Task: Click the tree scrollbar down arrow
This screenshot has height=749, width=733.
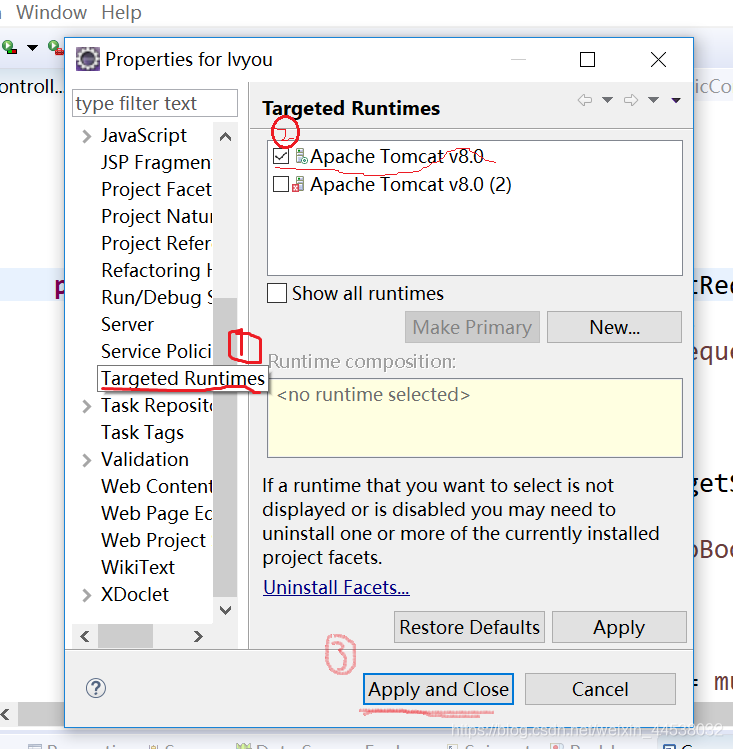Action: coord(225,610)
